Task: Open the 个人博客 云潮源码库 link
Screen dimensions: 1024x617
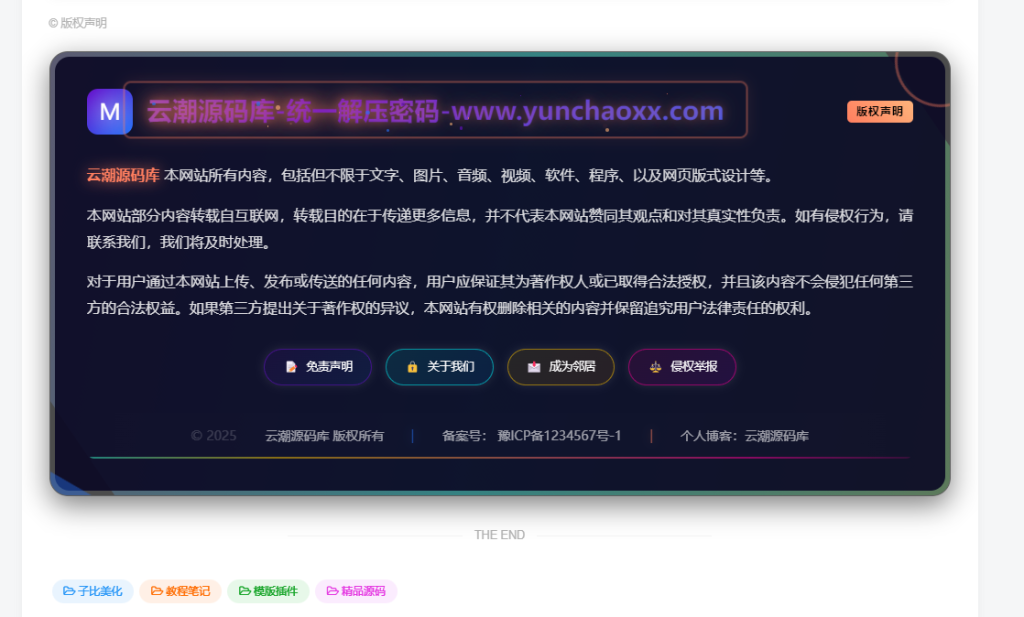Action: point(776,436)
